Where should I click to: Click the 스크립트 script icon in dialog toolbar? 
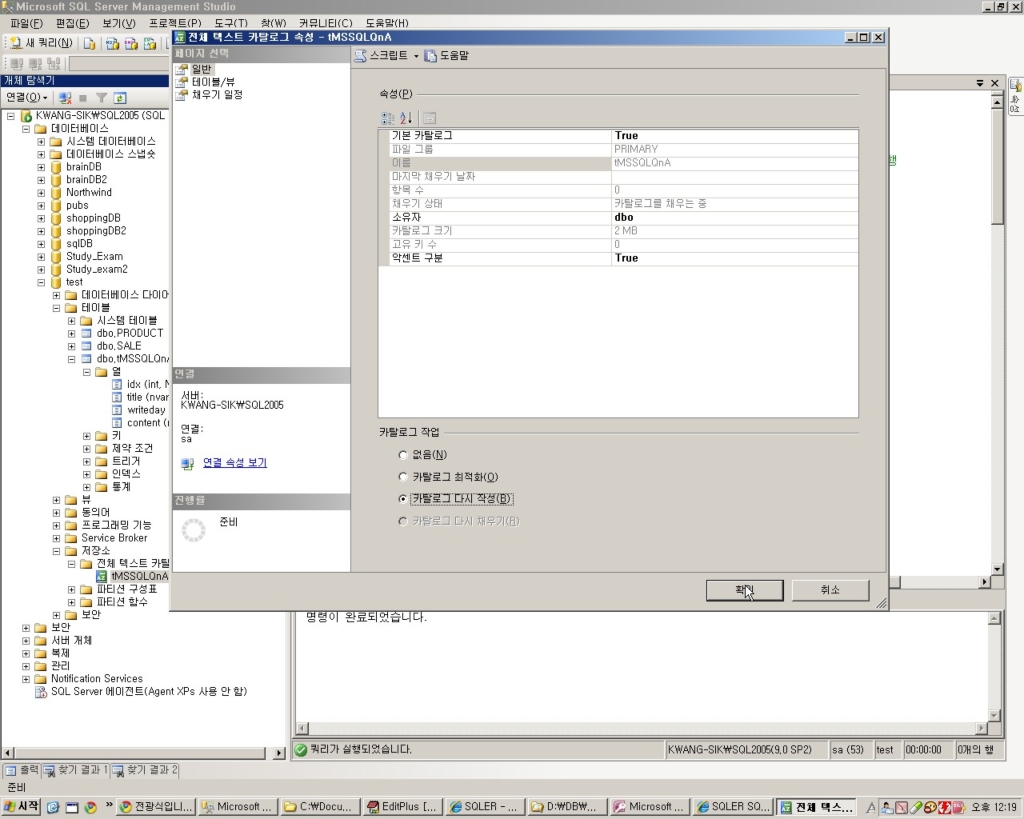(360, 56)
